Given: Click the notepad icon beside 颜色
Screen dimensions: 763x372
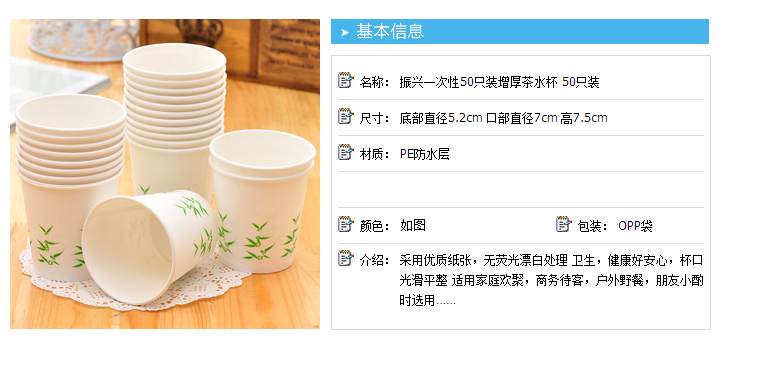Looking at the screenshot, I should tap(345, 224).
